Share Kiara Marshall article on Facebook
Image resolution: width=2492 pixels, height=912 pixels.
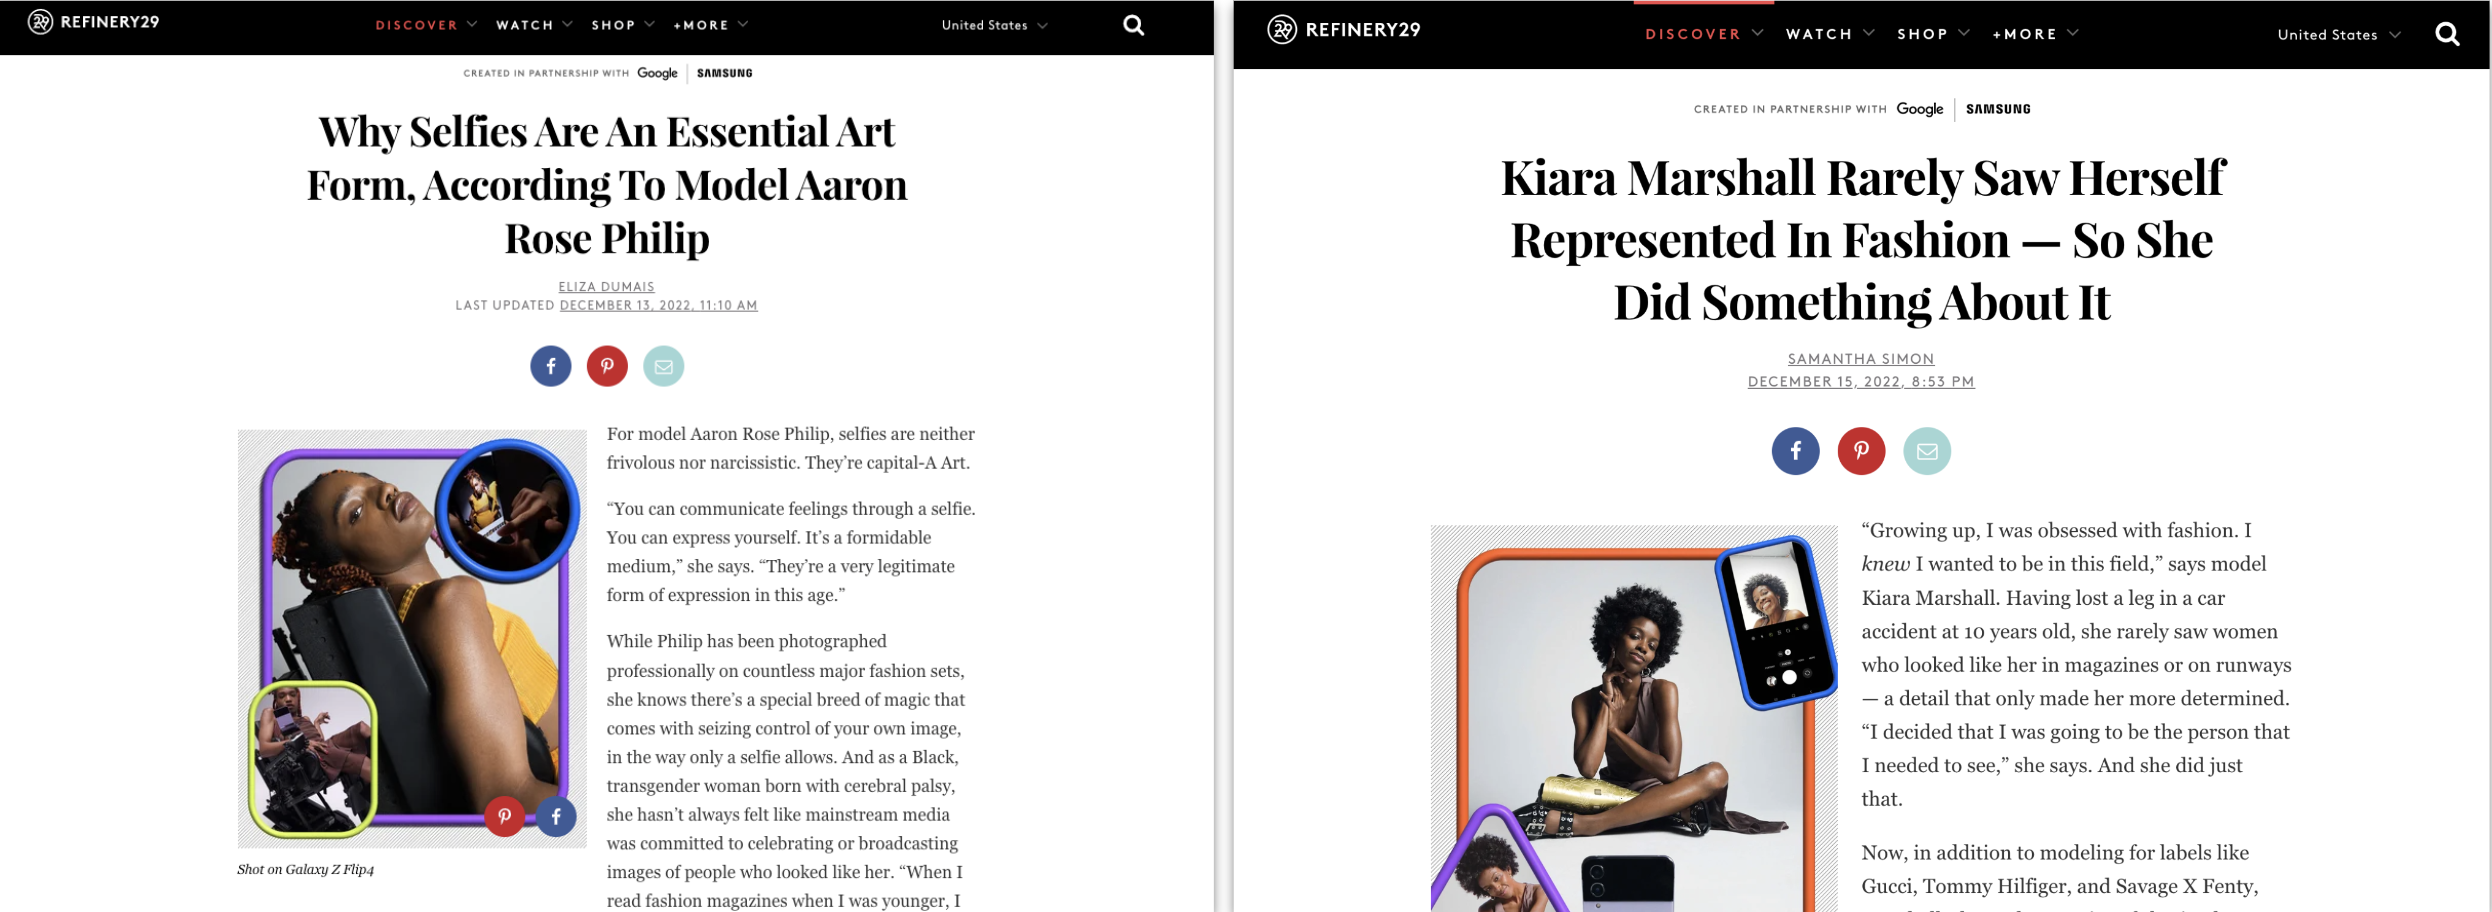1795,451
